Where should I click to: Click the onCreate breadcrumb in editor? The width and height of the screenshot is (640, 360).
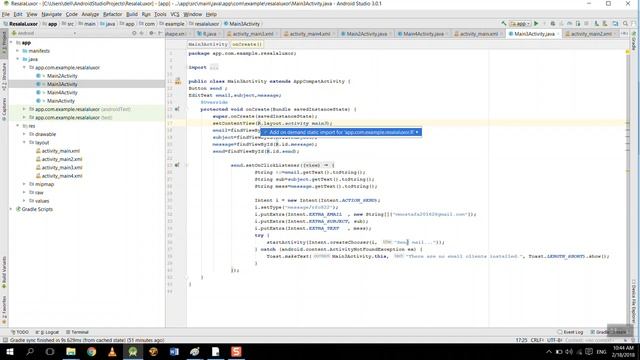pyautogui.click(x=247, y=44)
